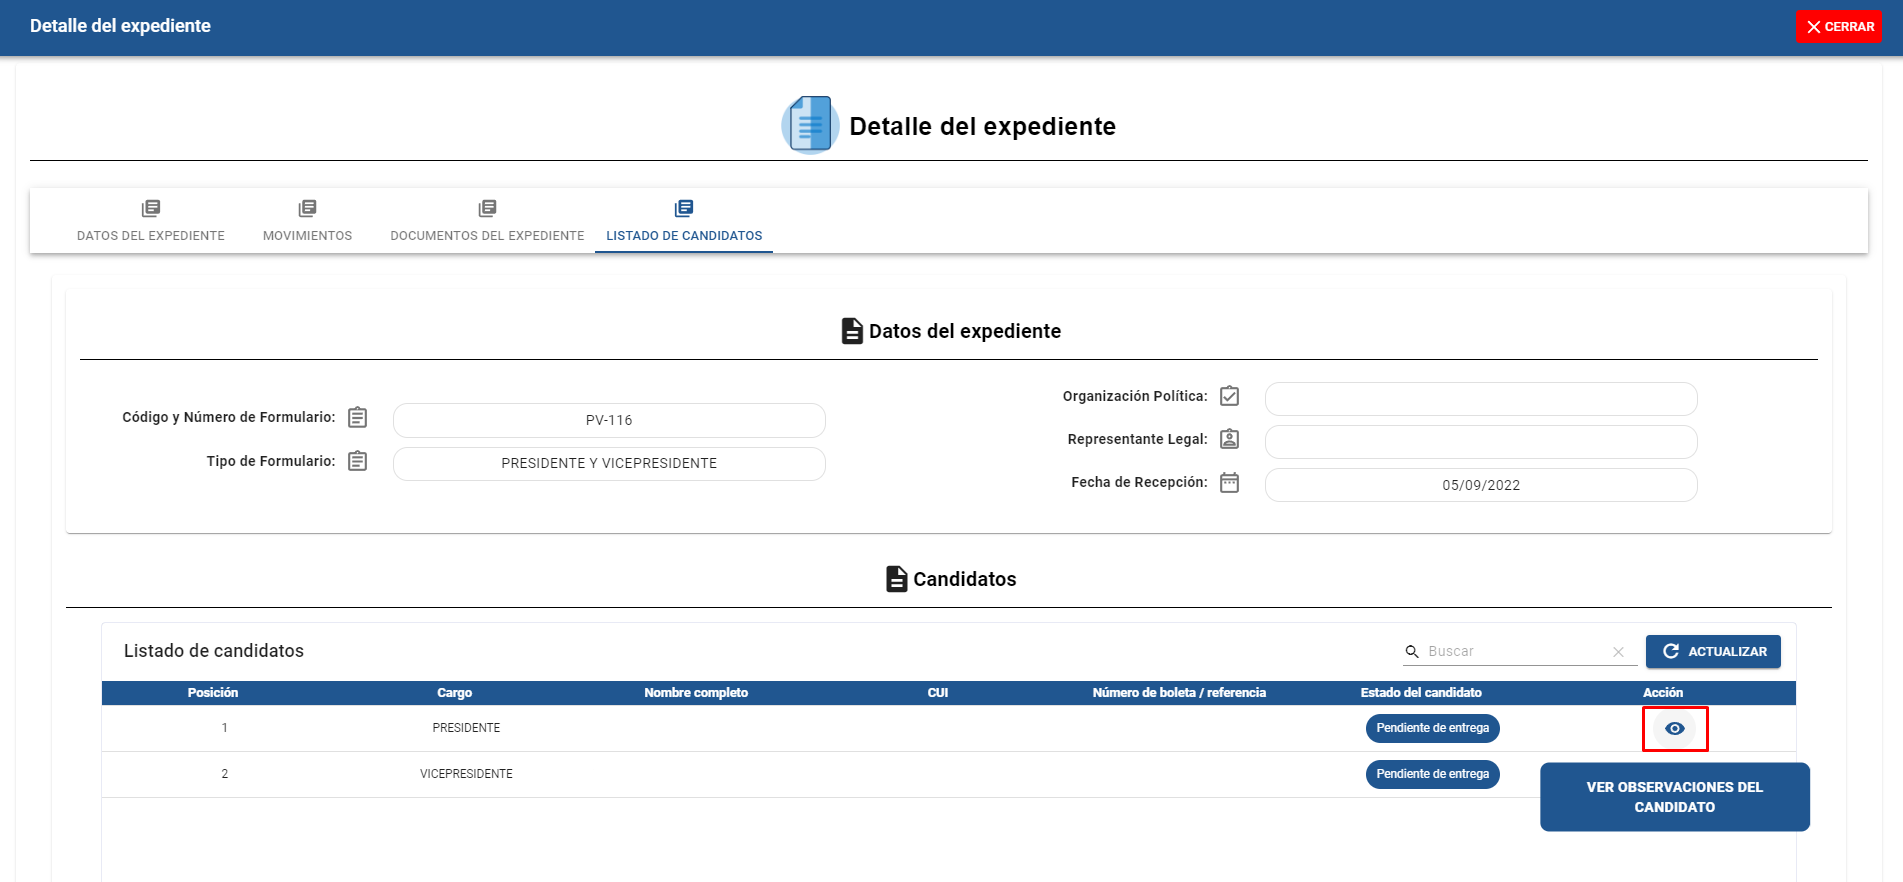Click the clipboard icon beside Tipo de Formulario
Screen dimensions: 1903x882
[x=357, y=461]
